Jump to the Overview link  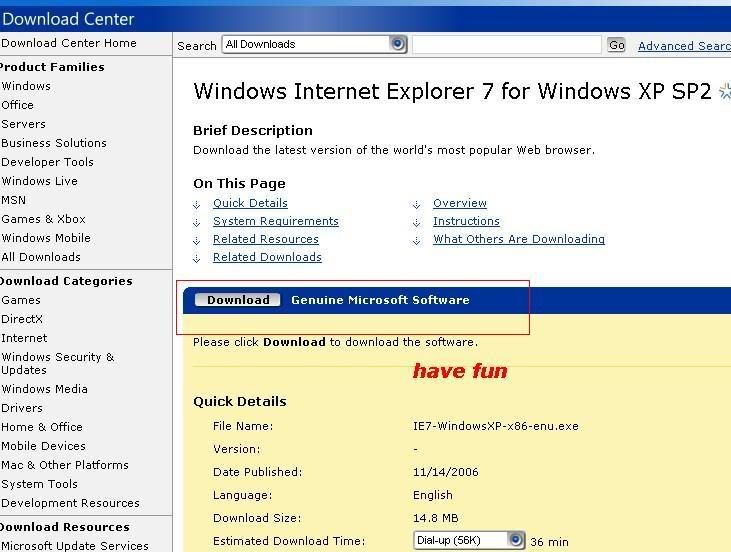460,203
